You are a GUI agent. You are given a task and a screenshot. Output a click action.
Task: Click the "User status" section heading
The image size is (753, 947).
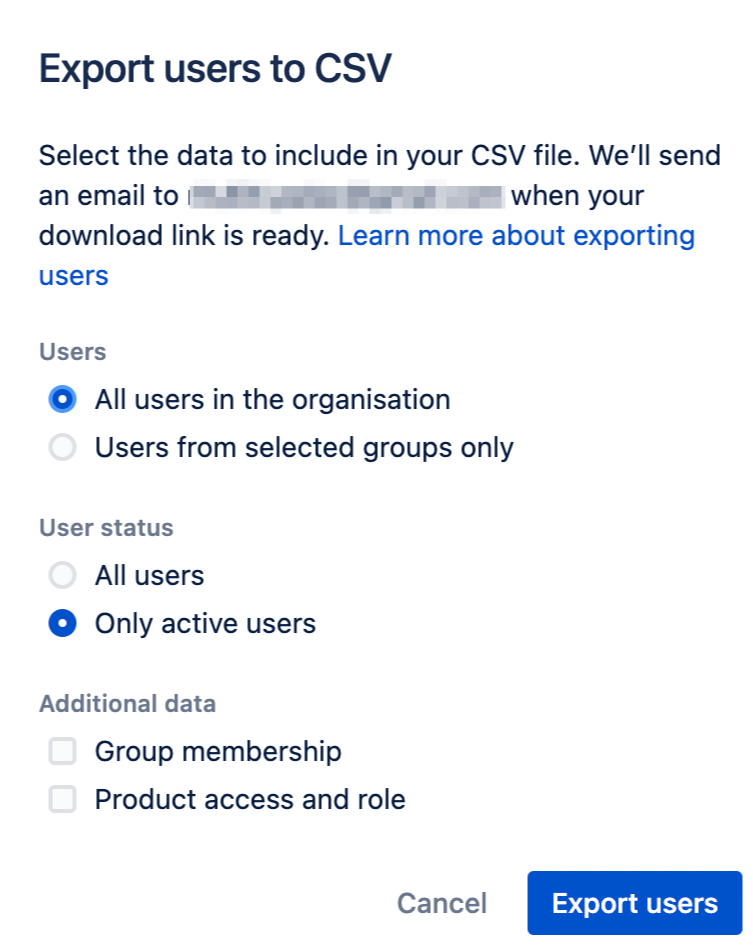(x=106, y=528)
